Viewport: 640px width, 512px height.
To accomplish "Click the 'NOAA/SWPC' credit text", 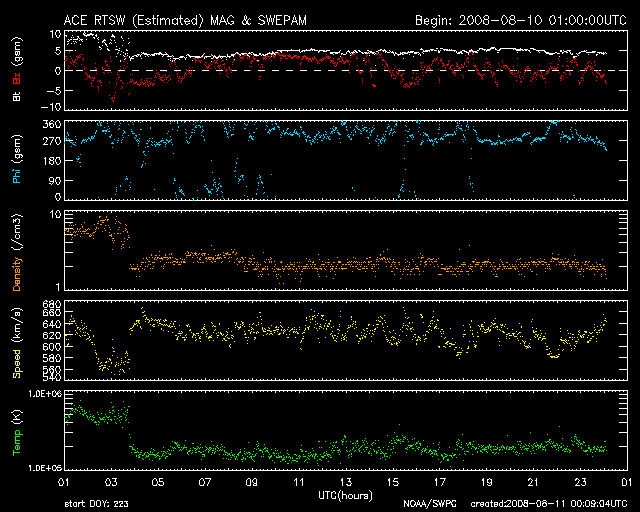I will [x=429, y=504].
